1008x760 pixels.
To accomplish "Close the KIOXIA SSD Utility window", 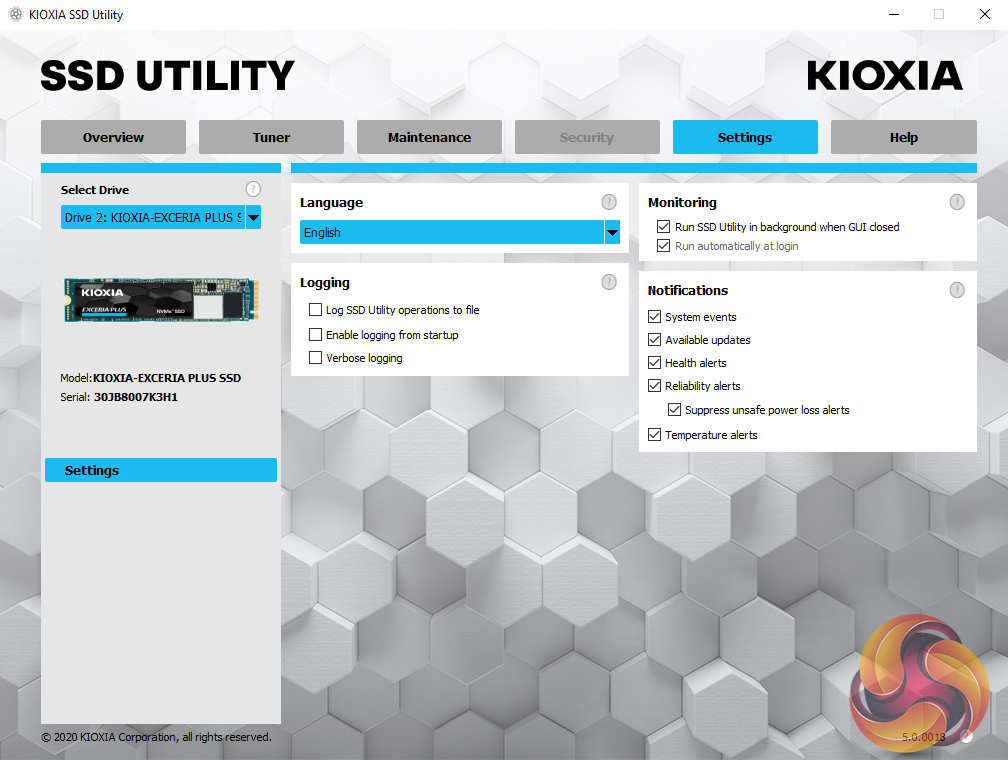I will click(x=984, y=14).
